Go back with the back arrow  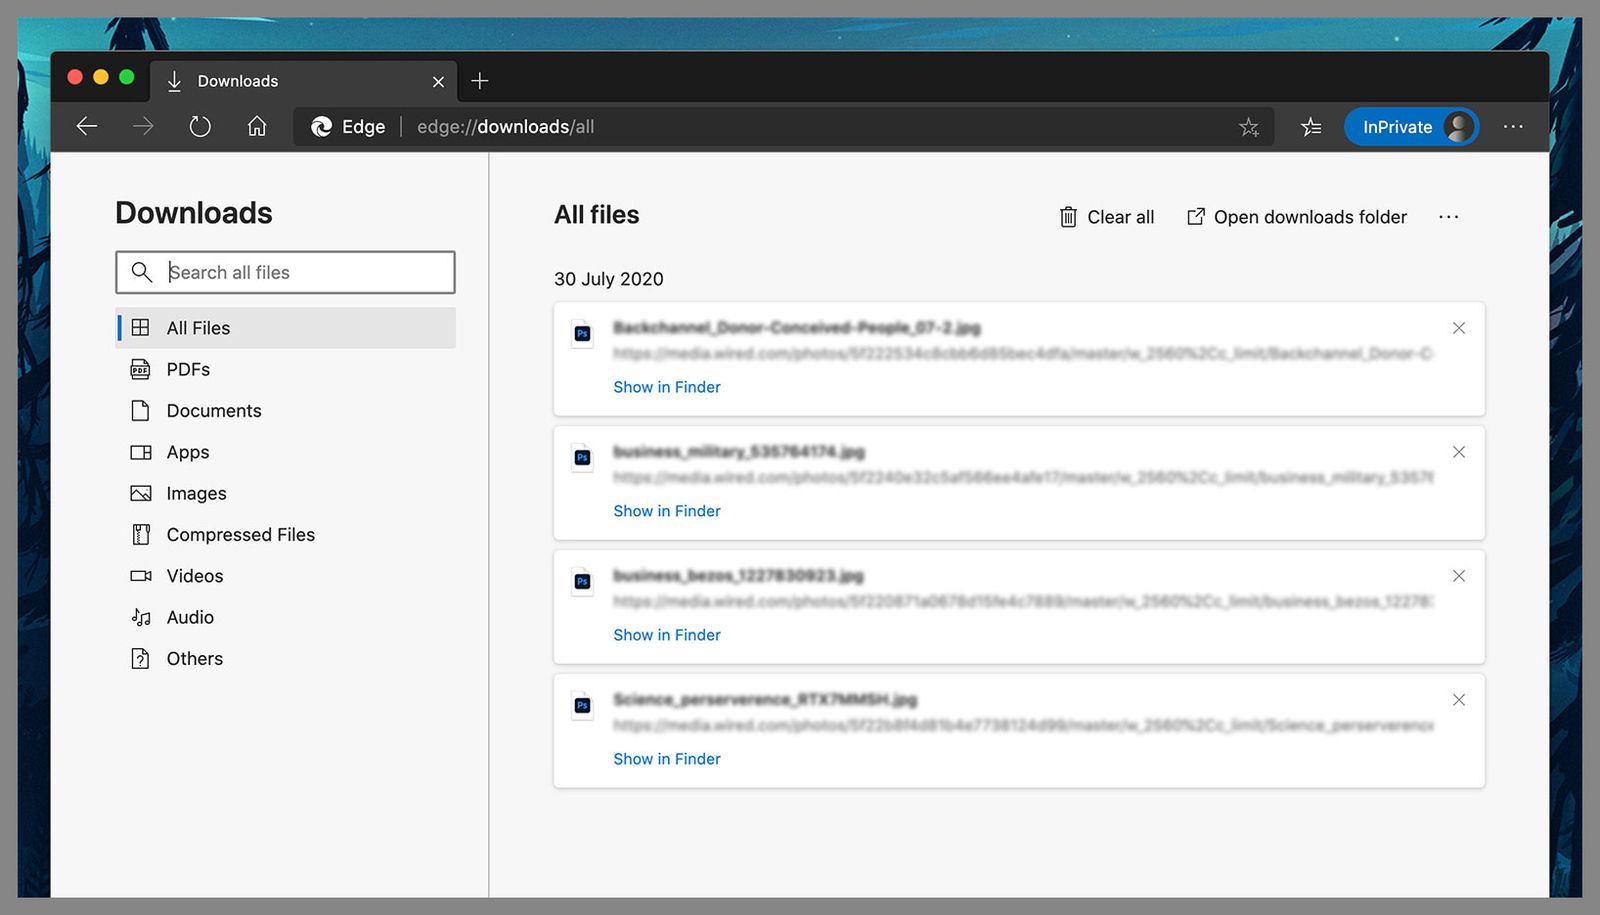click(x=87, y=126)
